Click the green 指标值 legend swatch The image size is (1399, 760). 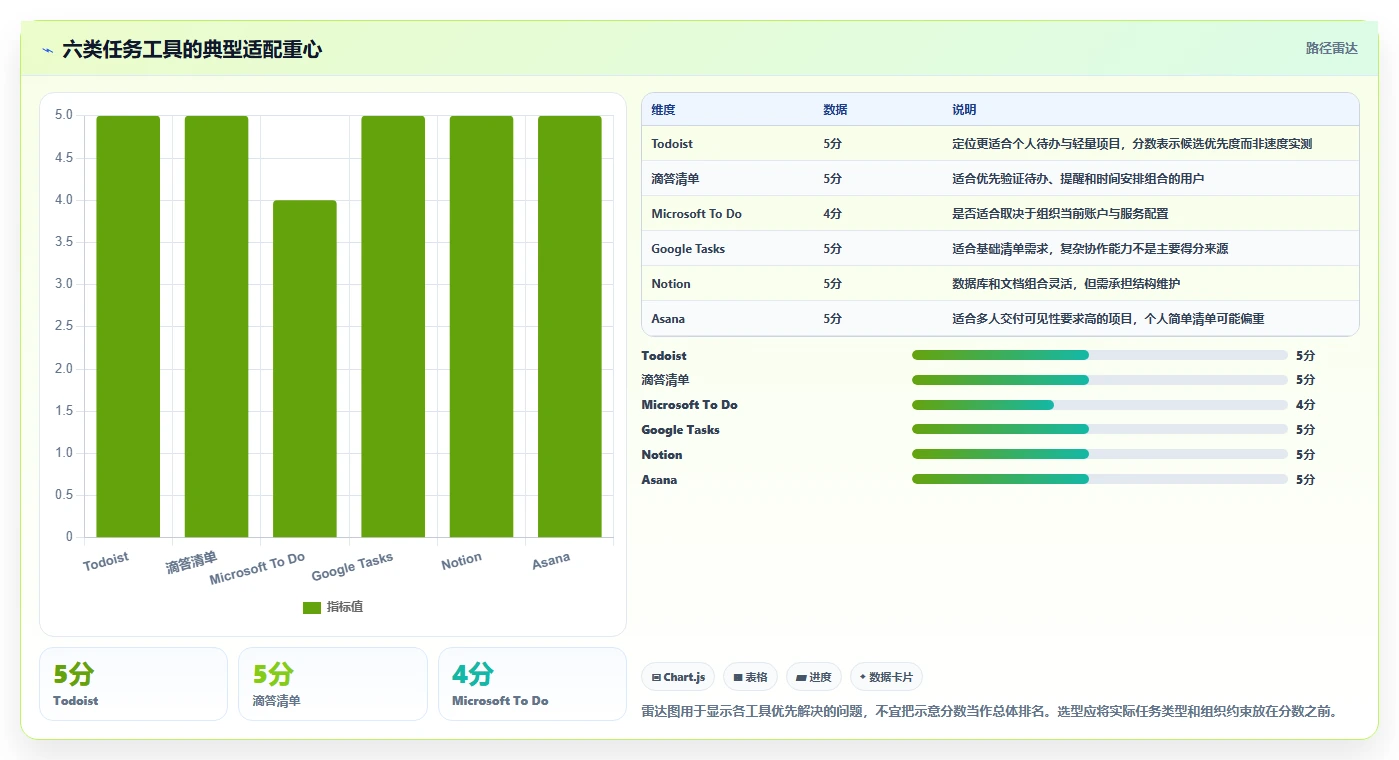pyautogui.click(x=312, y=607)
